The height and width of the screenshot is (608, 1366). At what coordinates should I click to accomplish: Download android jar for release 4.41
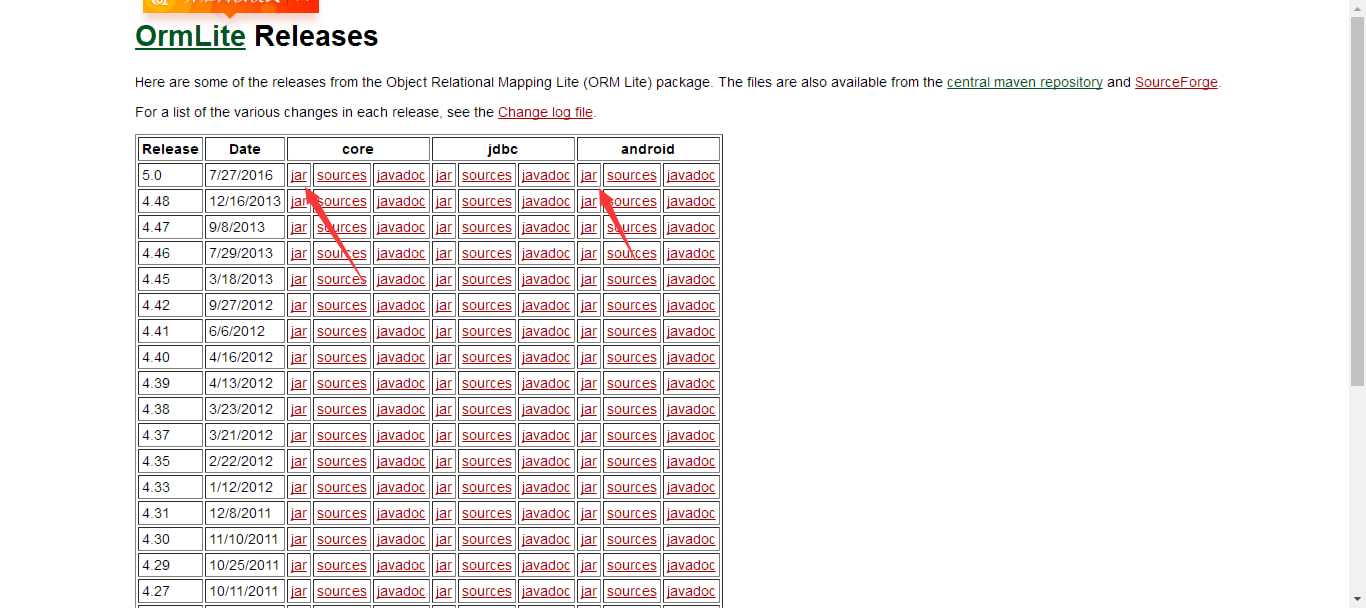[x=589, y=331]
